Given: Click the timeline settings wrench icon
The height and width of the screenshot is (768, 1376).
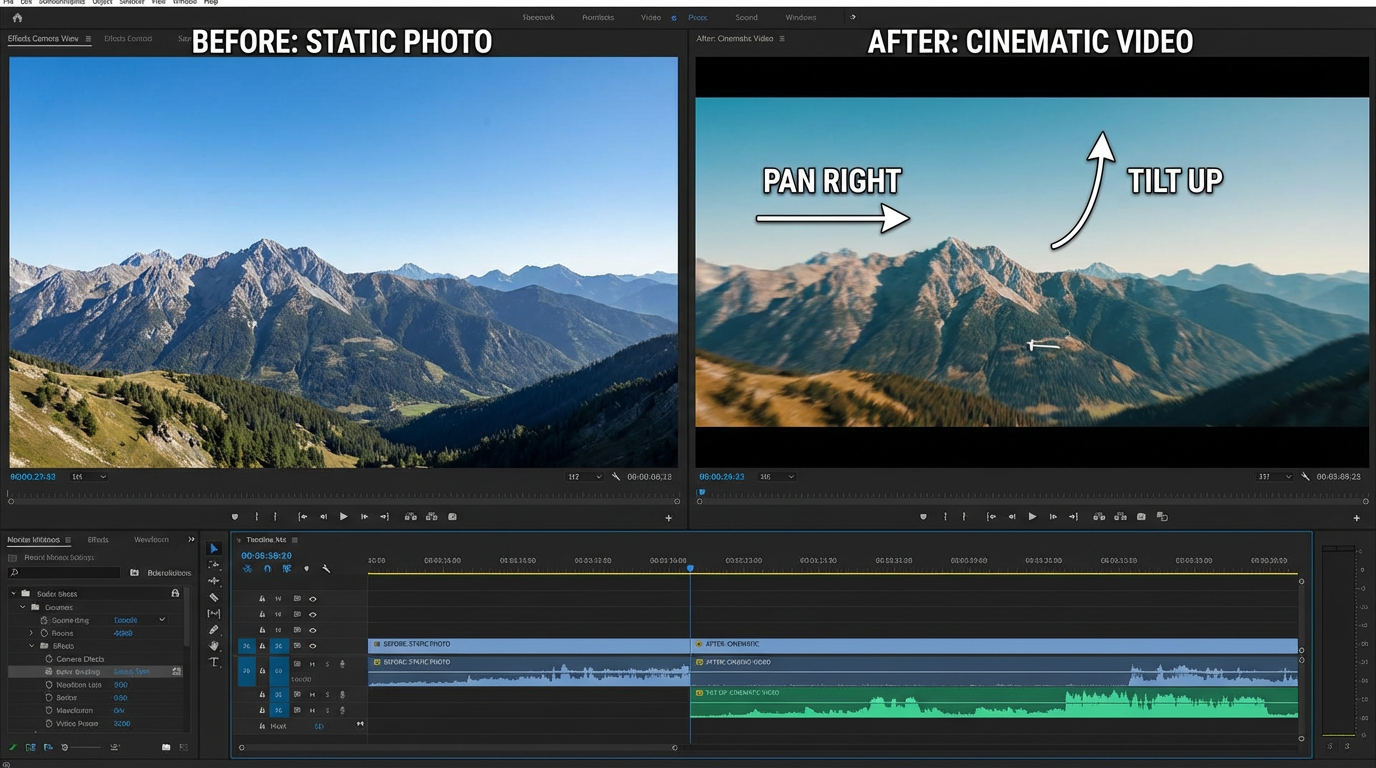Looking at the screenshot, I should click(x=327, y=568).
